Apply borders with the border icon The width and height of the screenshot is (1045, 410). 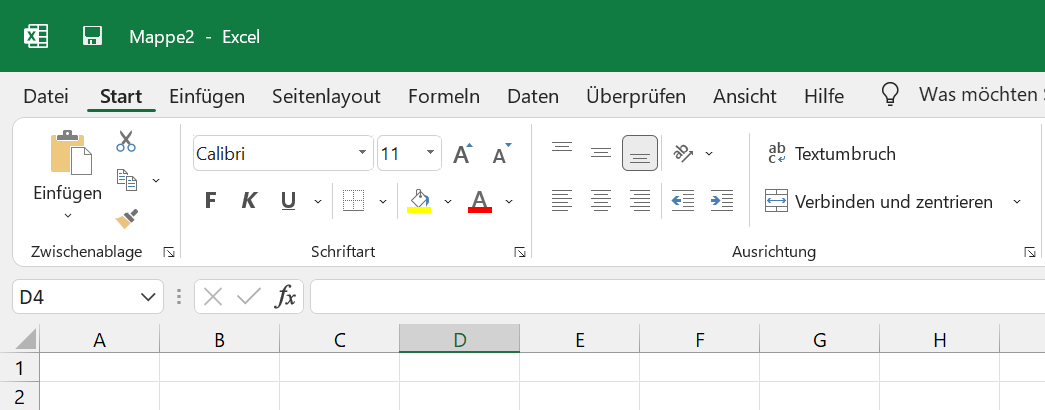353,201
